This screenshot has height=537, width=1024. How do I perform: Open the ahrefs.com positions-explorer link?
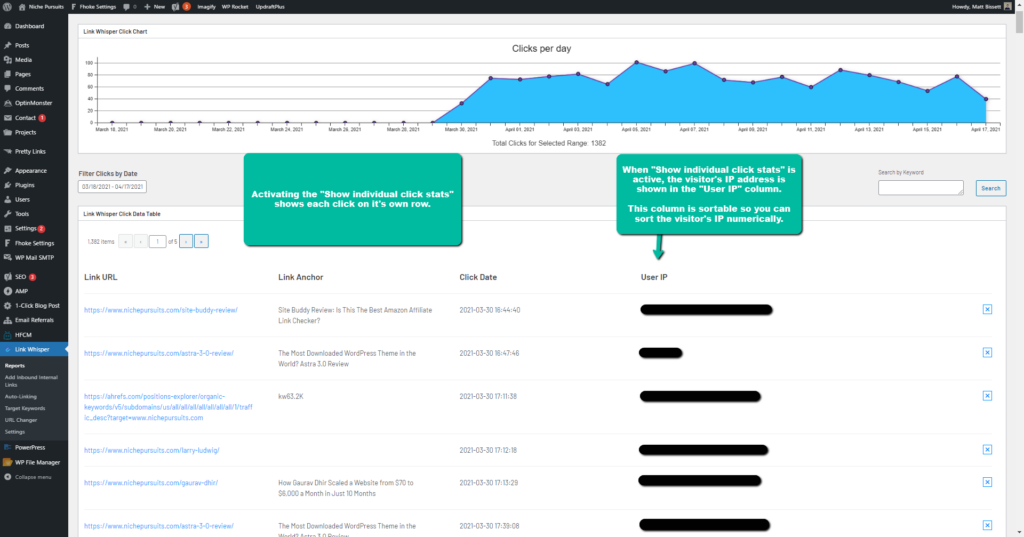(x=168, y=407)
